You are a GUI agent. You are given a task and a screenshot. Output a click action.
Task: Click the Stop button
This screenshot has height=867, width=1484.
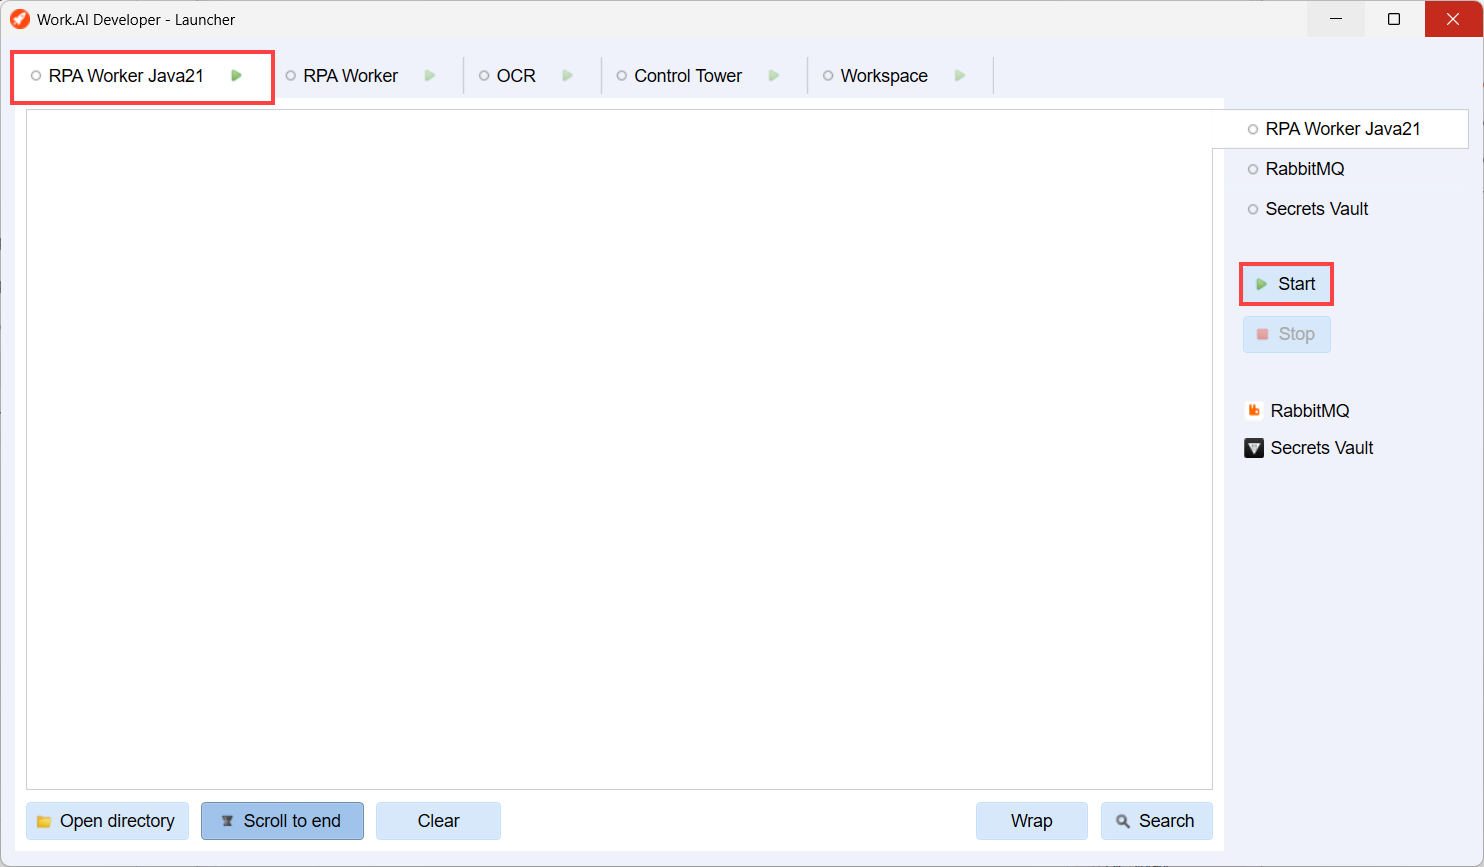(x=1286, y=334)
